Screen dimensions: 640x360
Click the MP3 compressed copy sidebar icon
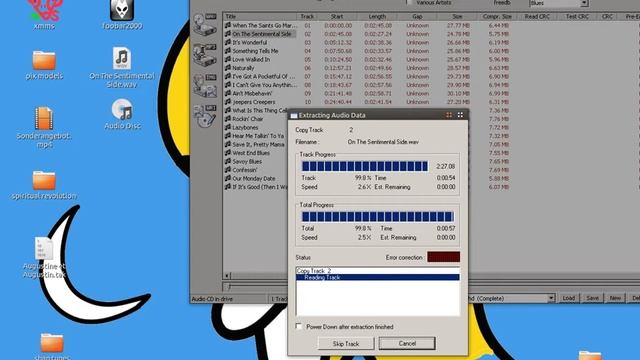click(x=204, y=55)
